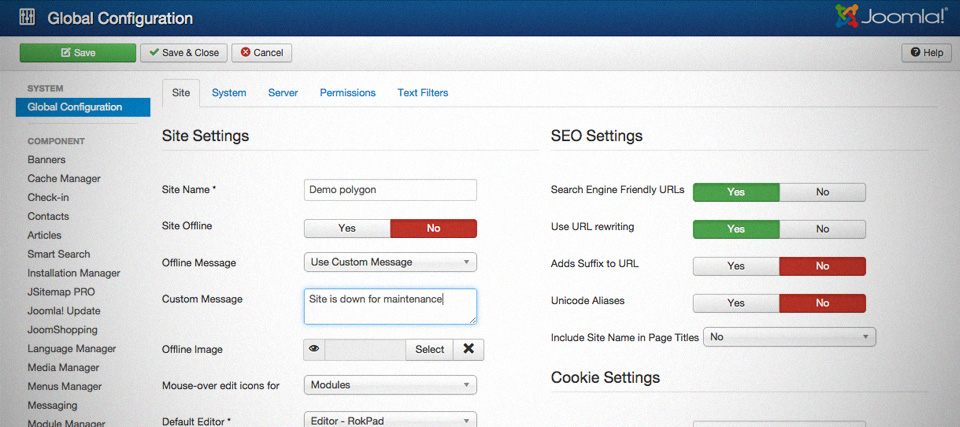Open Menus Manager in sidebar
The width and height of the screenshot is (960, 427).
click(x=64, y=387)
